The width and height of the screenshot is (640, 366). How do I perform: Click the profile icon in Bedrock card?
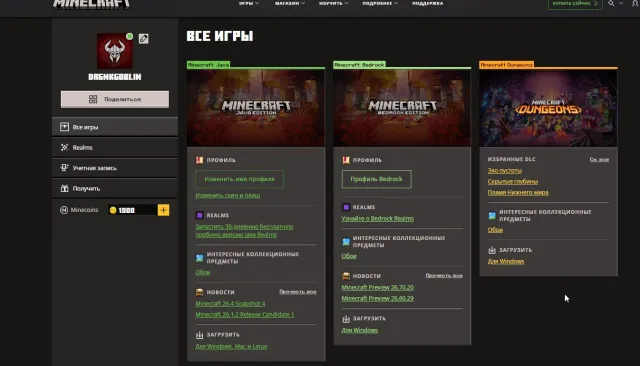tap(346, 160)
